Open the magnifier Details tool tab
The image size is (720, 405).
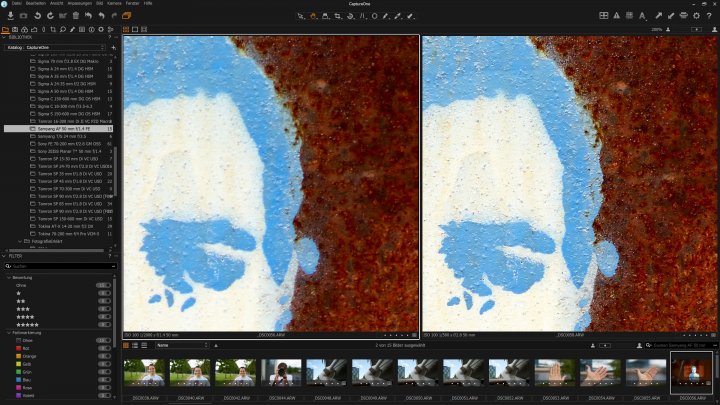tap(62, 29)
